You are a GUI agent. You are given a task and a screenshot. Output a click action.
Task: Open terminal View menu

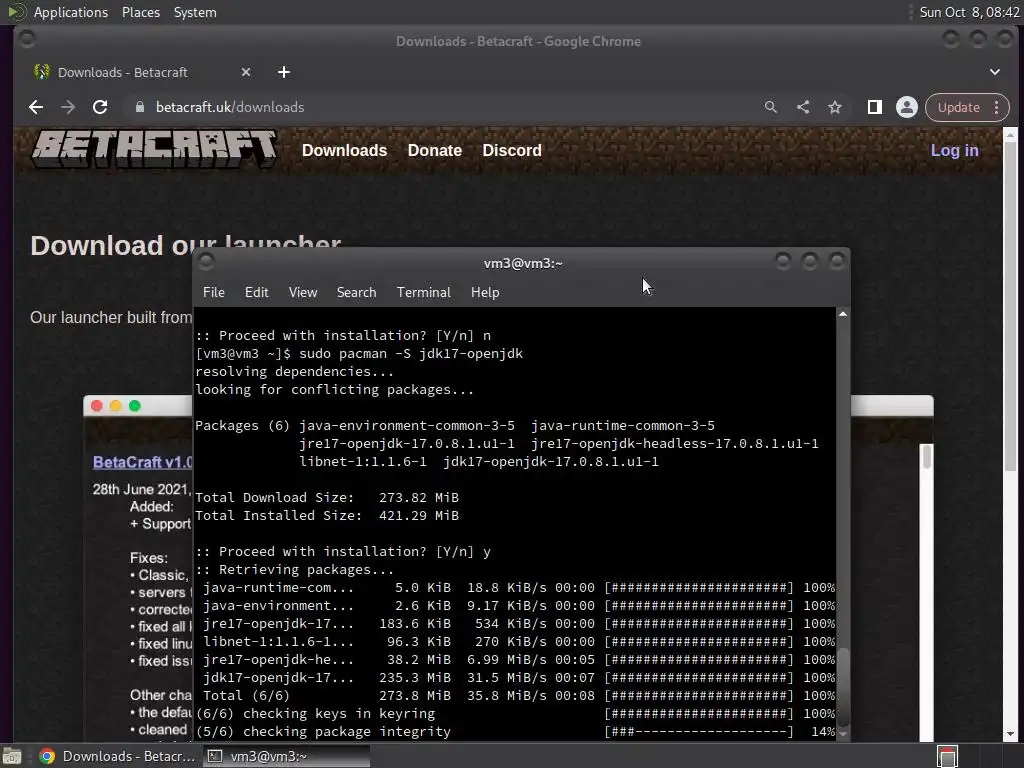pos(302,292)
